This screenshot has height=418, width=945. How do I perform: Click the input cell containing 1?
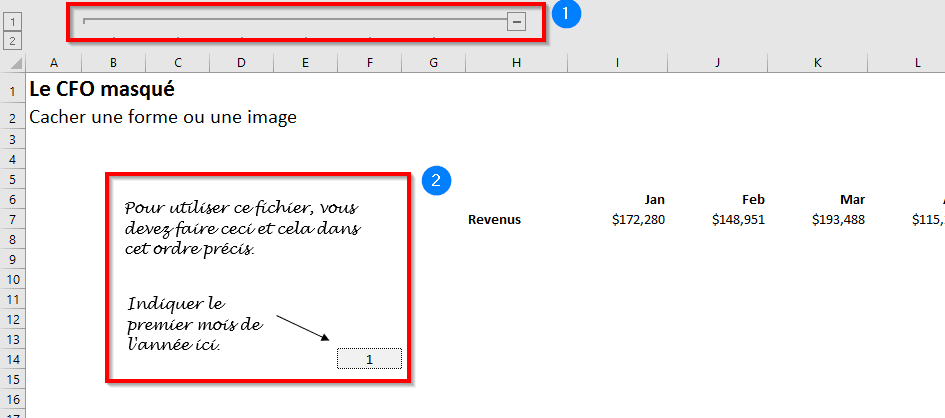tap(369, 359)
